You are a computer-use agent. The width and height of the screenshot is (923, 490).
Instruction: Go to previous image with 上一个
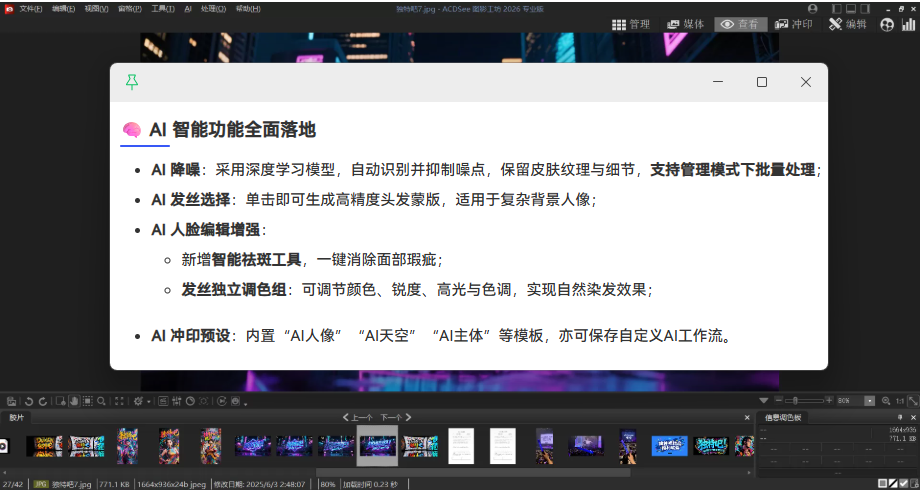point(357,417)
